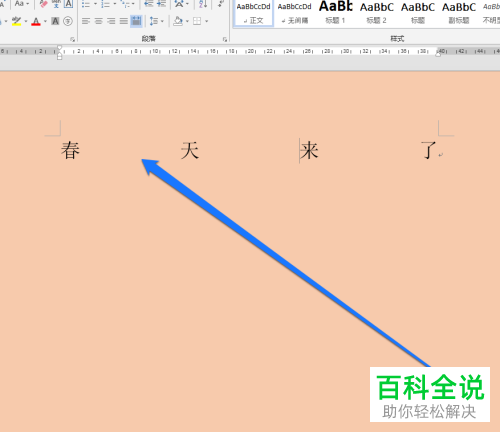Toggle center alignment

98,21
